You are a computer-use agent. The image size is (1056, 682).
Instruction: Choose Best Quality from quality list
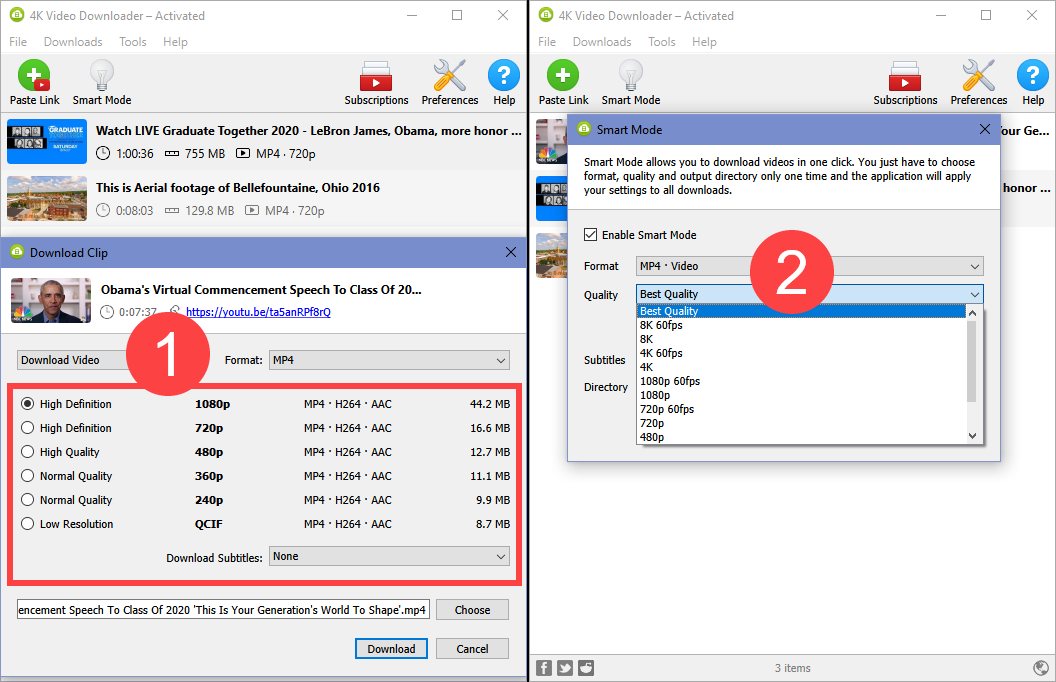pos(801,311)
